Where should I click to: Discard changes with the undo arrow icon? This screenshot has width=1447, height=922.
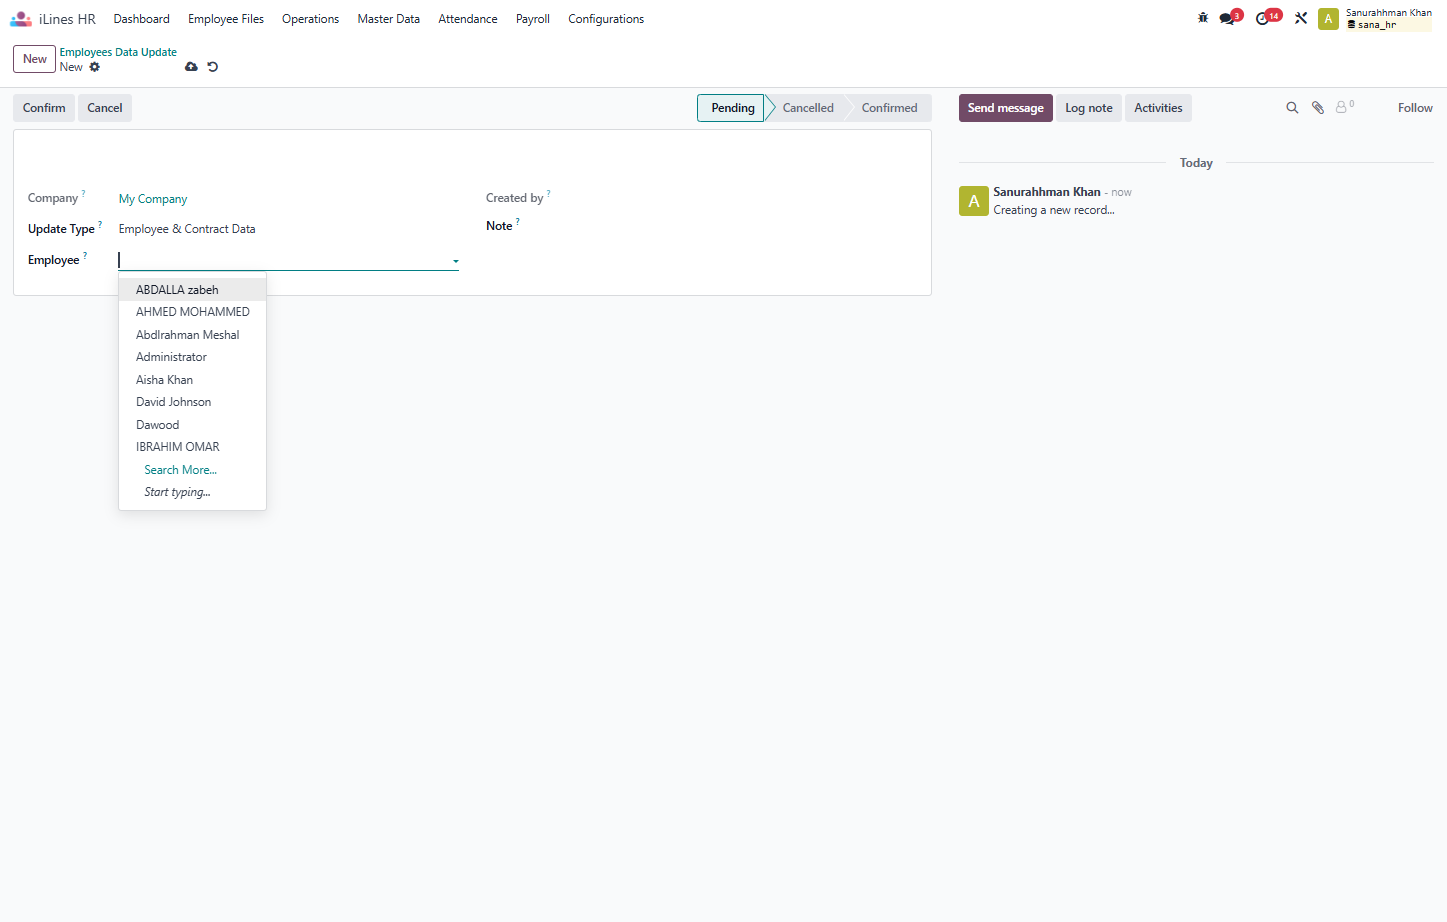(x=212, y=67)
